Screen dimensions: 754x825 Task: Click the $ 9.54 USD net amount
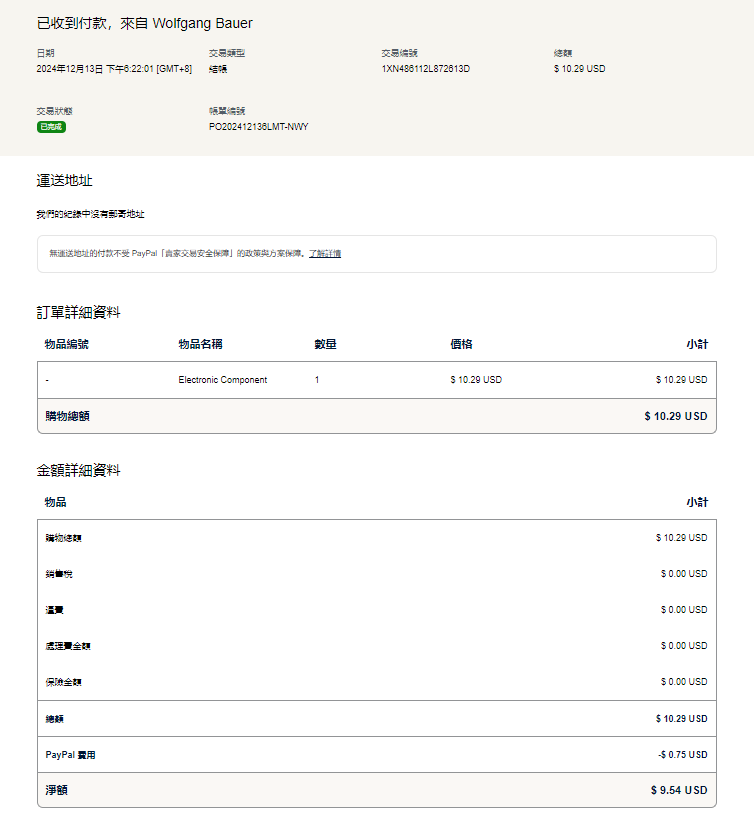[678, 790]
